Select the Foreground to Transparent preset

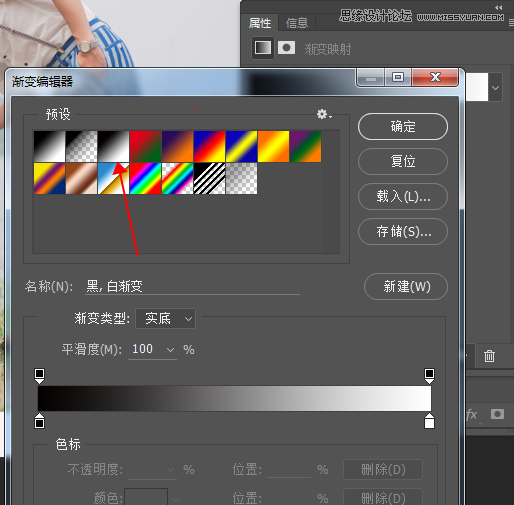pos(81,146)
